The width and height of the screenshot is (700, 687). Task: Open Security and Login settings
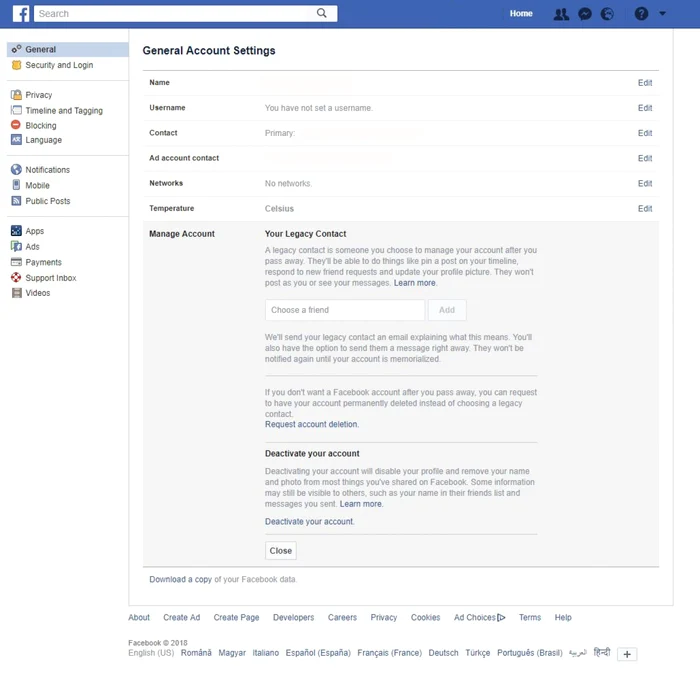[59, 65]
